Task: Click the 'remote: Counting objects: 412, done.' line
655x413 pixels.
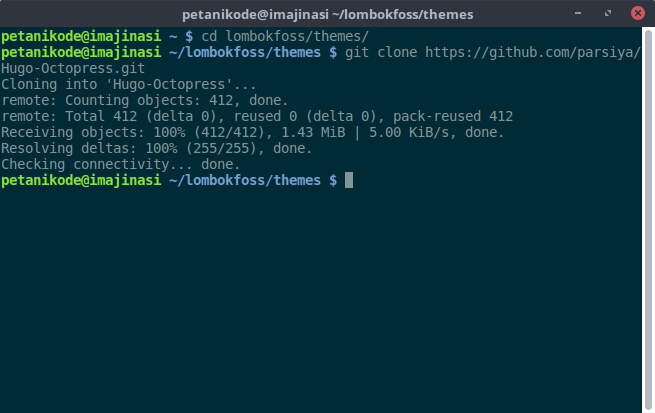Action: 145,100
